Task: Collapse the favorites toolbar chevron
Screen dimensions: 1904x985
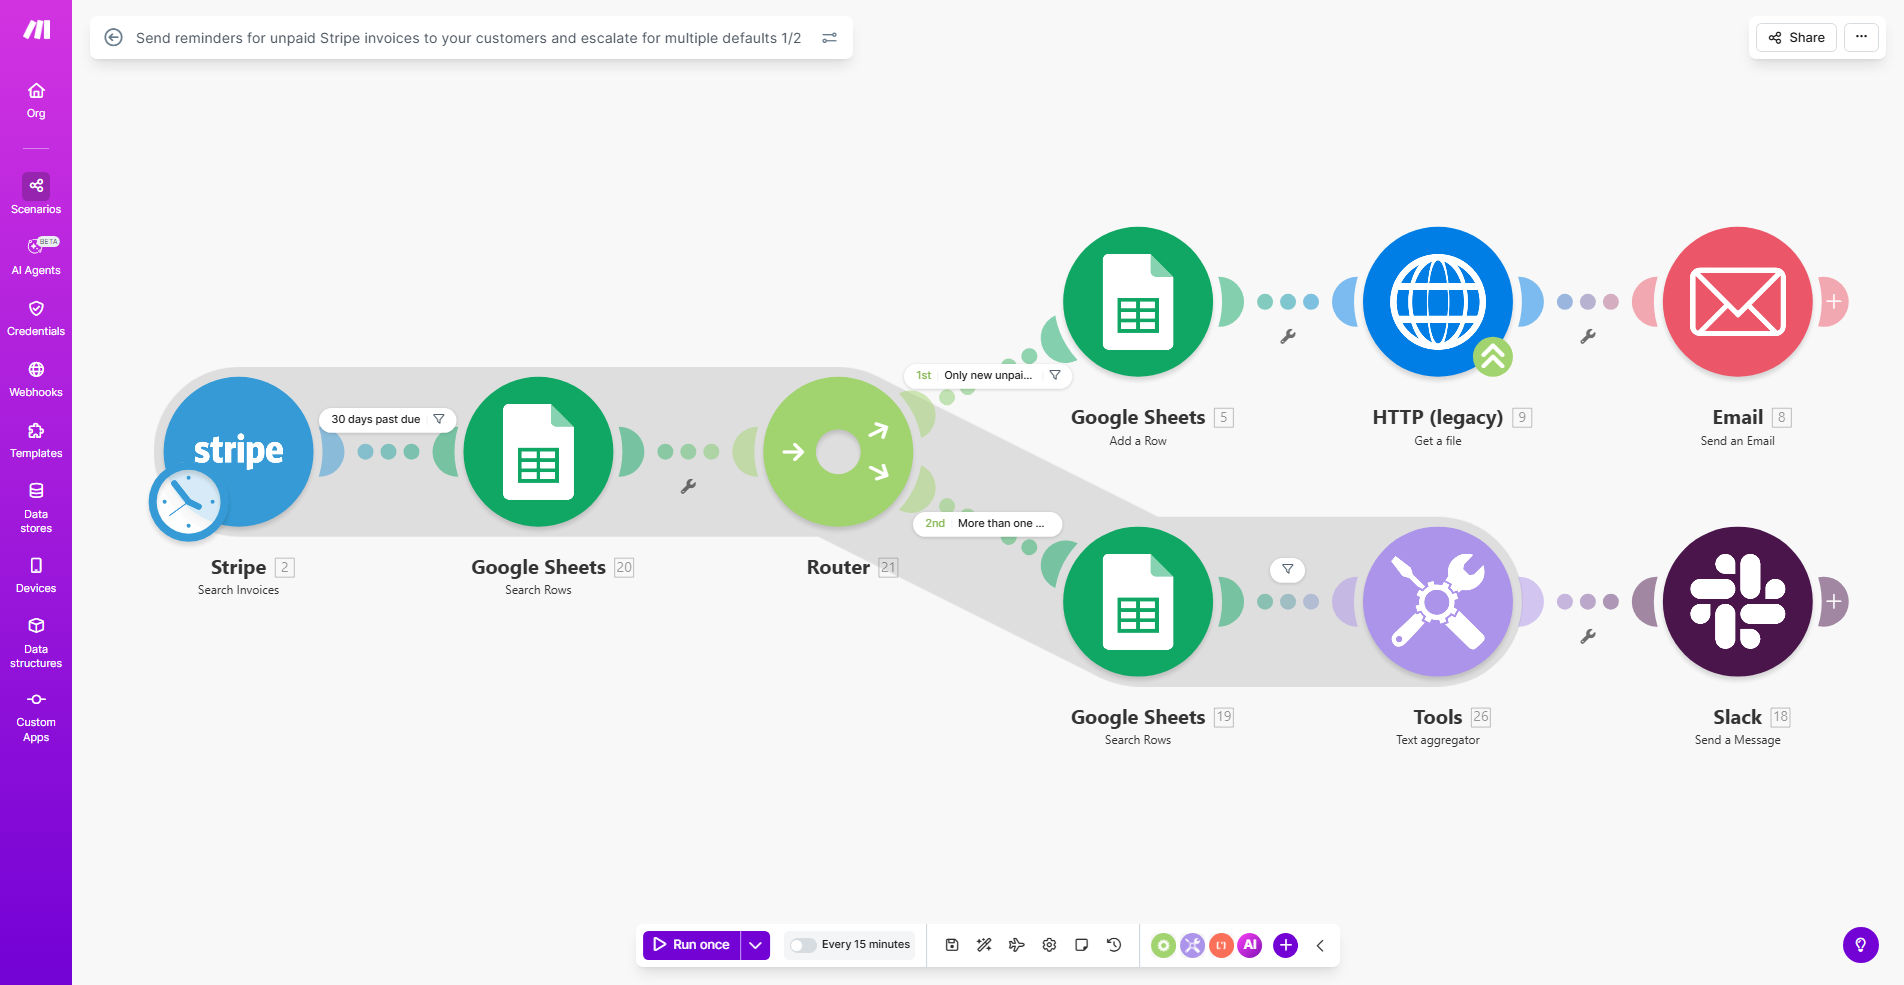Action: coord(1320,945)
